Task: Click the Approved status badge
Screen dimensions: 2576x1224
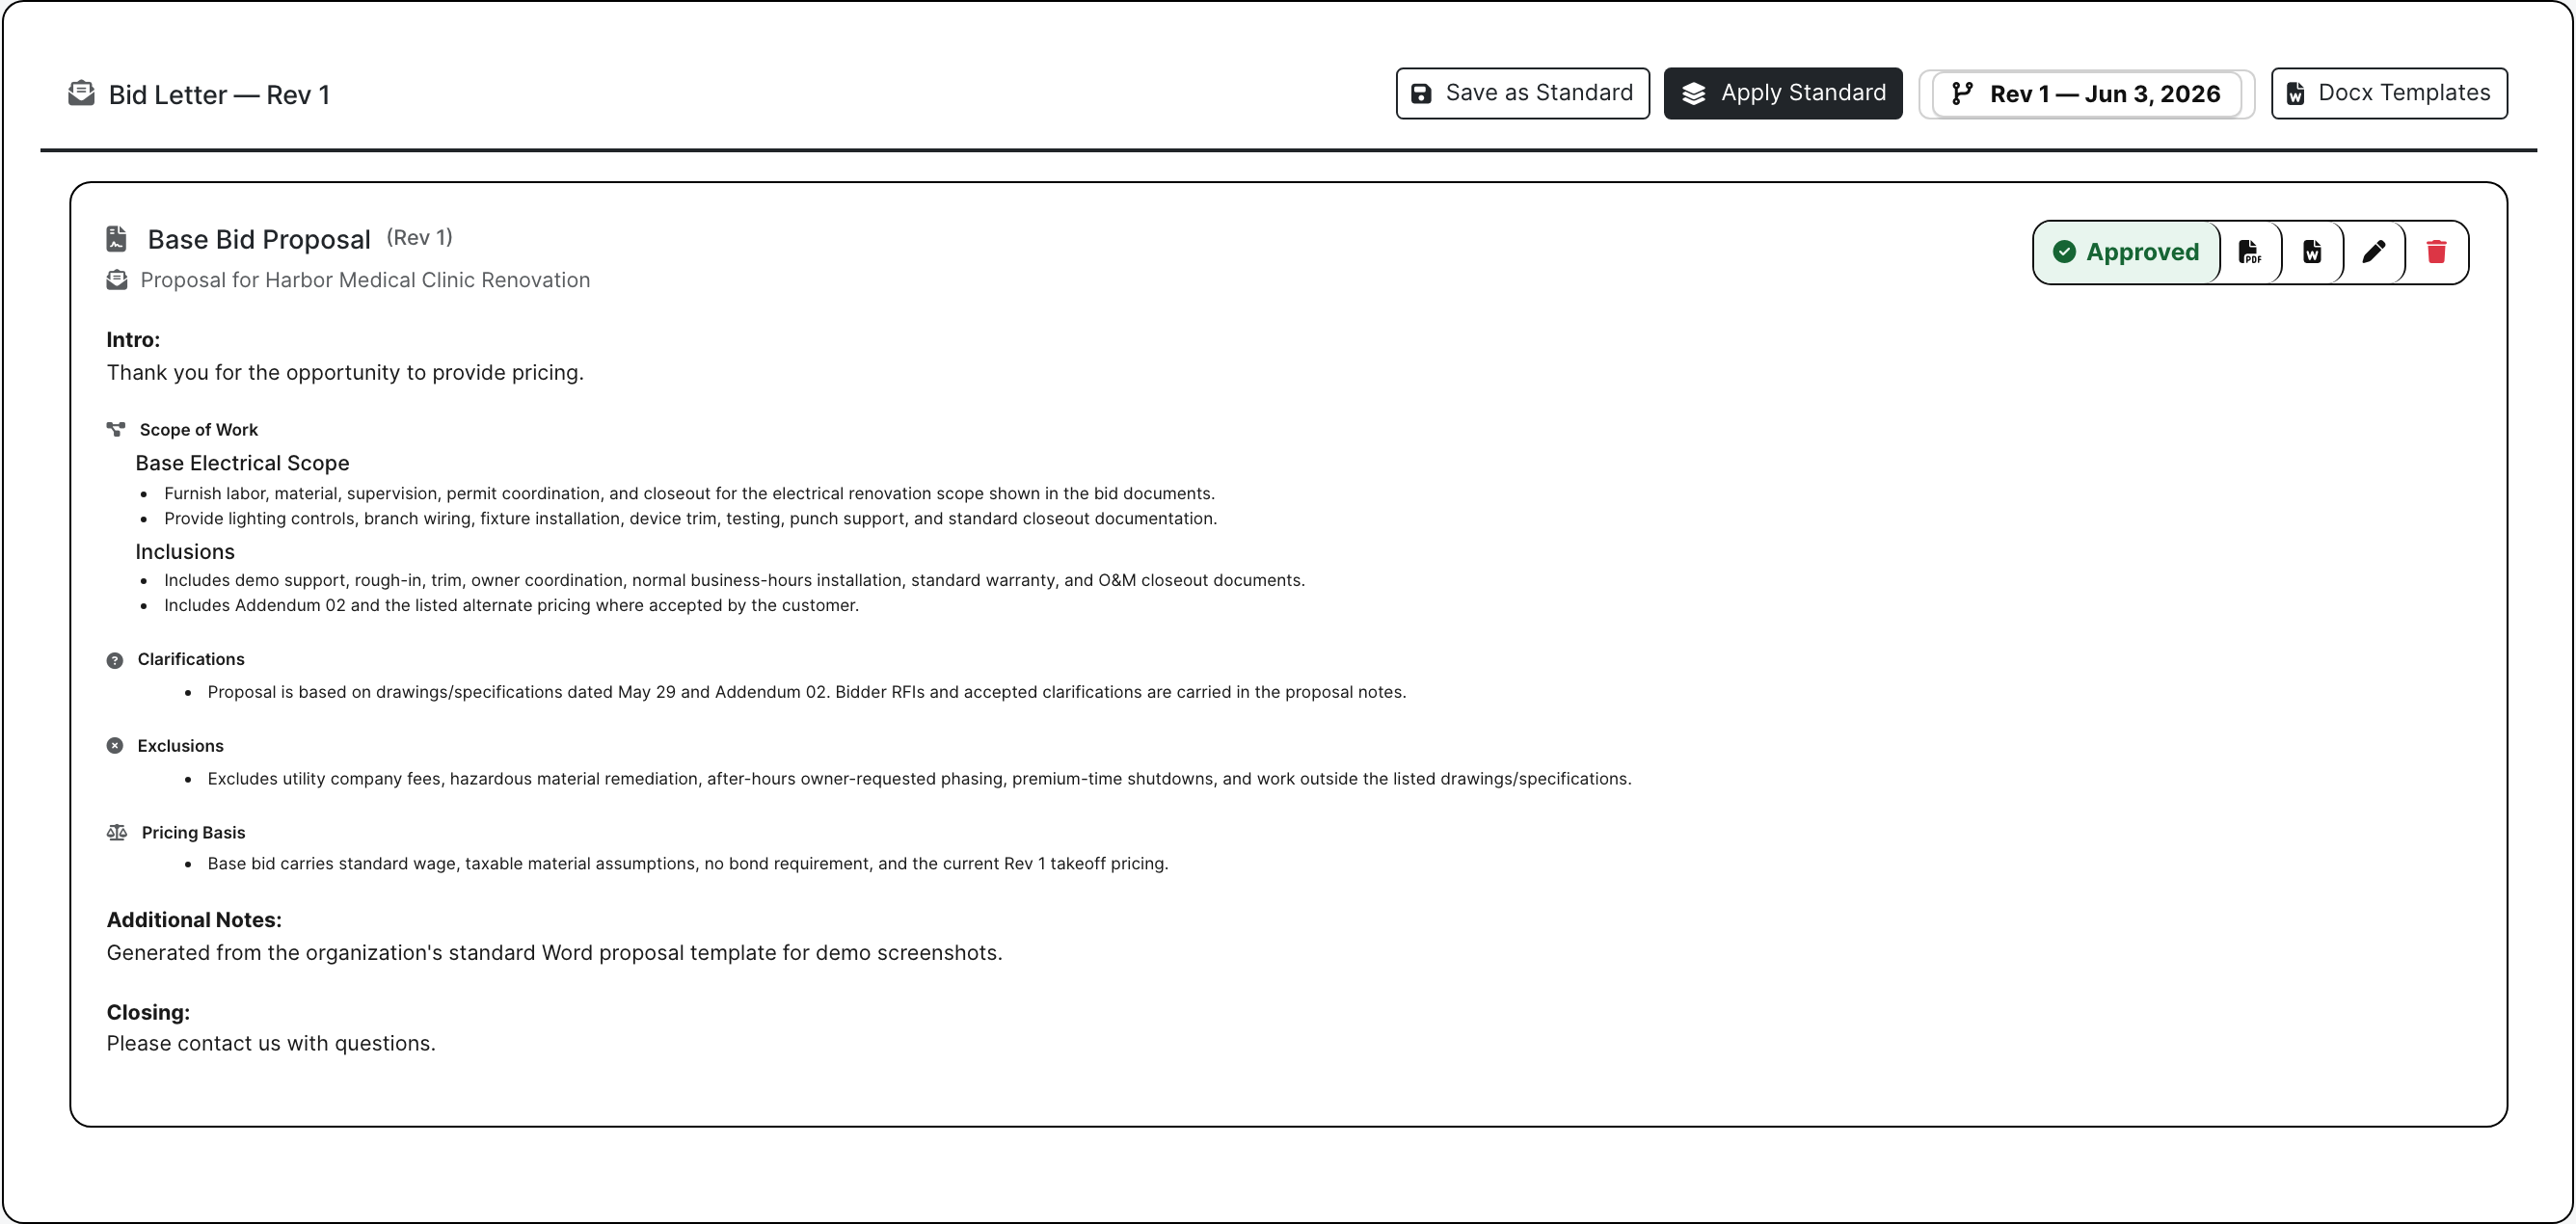Action: coord(2126,252)
